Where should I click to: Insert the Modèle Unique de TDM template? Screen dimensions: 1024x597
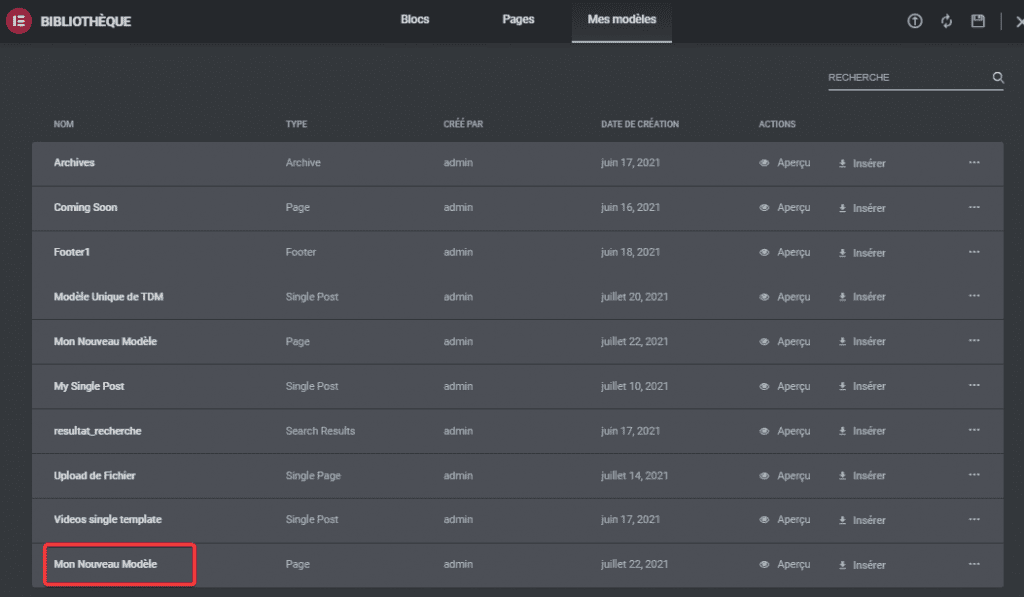click(862, 297)
